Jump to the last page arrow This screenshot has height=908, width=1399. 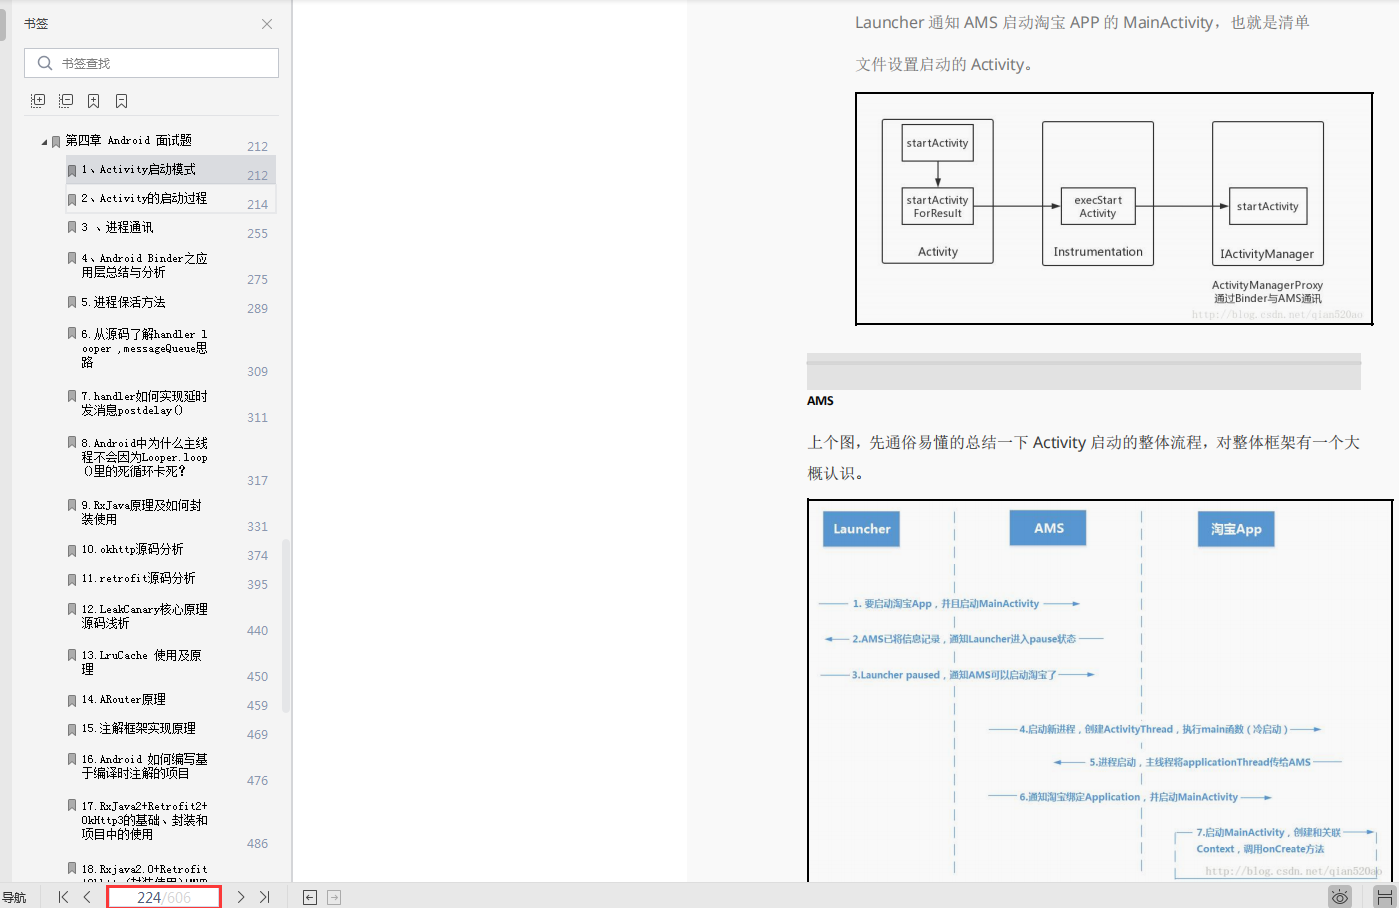coord(265,897)
